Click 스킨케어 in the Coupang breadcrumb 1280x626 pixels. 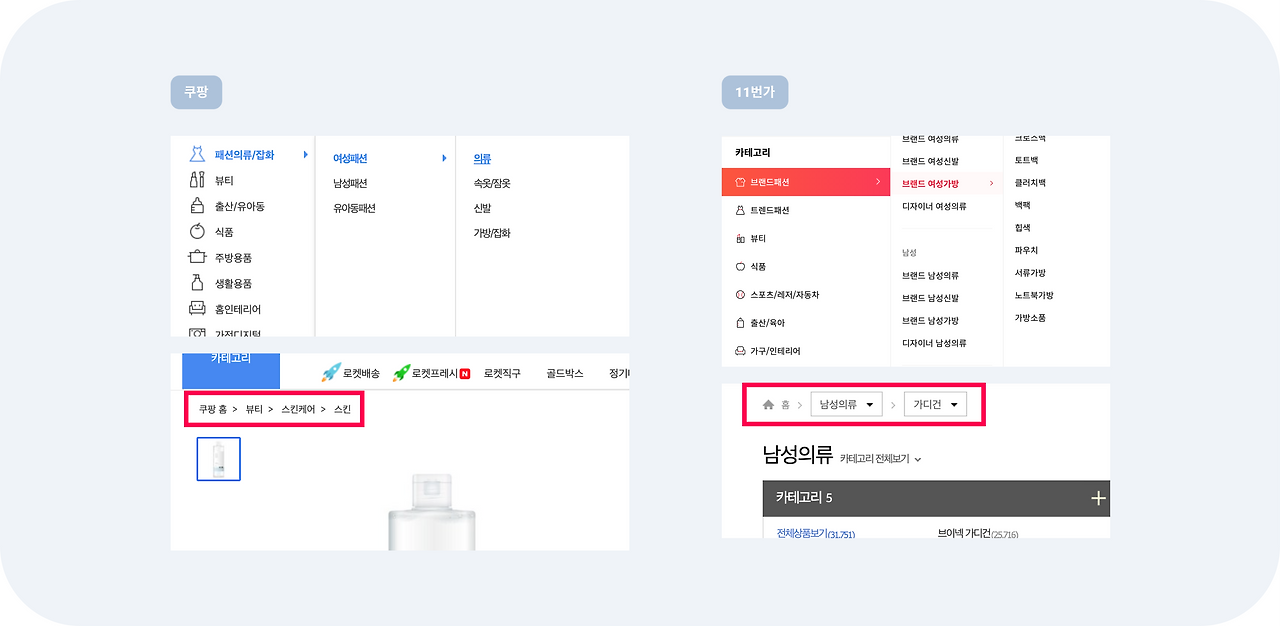[x=298, y=409]
